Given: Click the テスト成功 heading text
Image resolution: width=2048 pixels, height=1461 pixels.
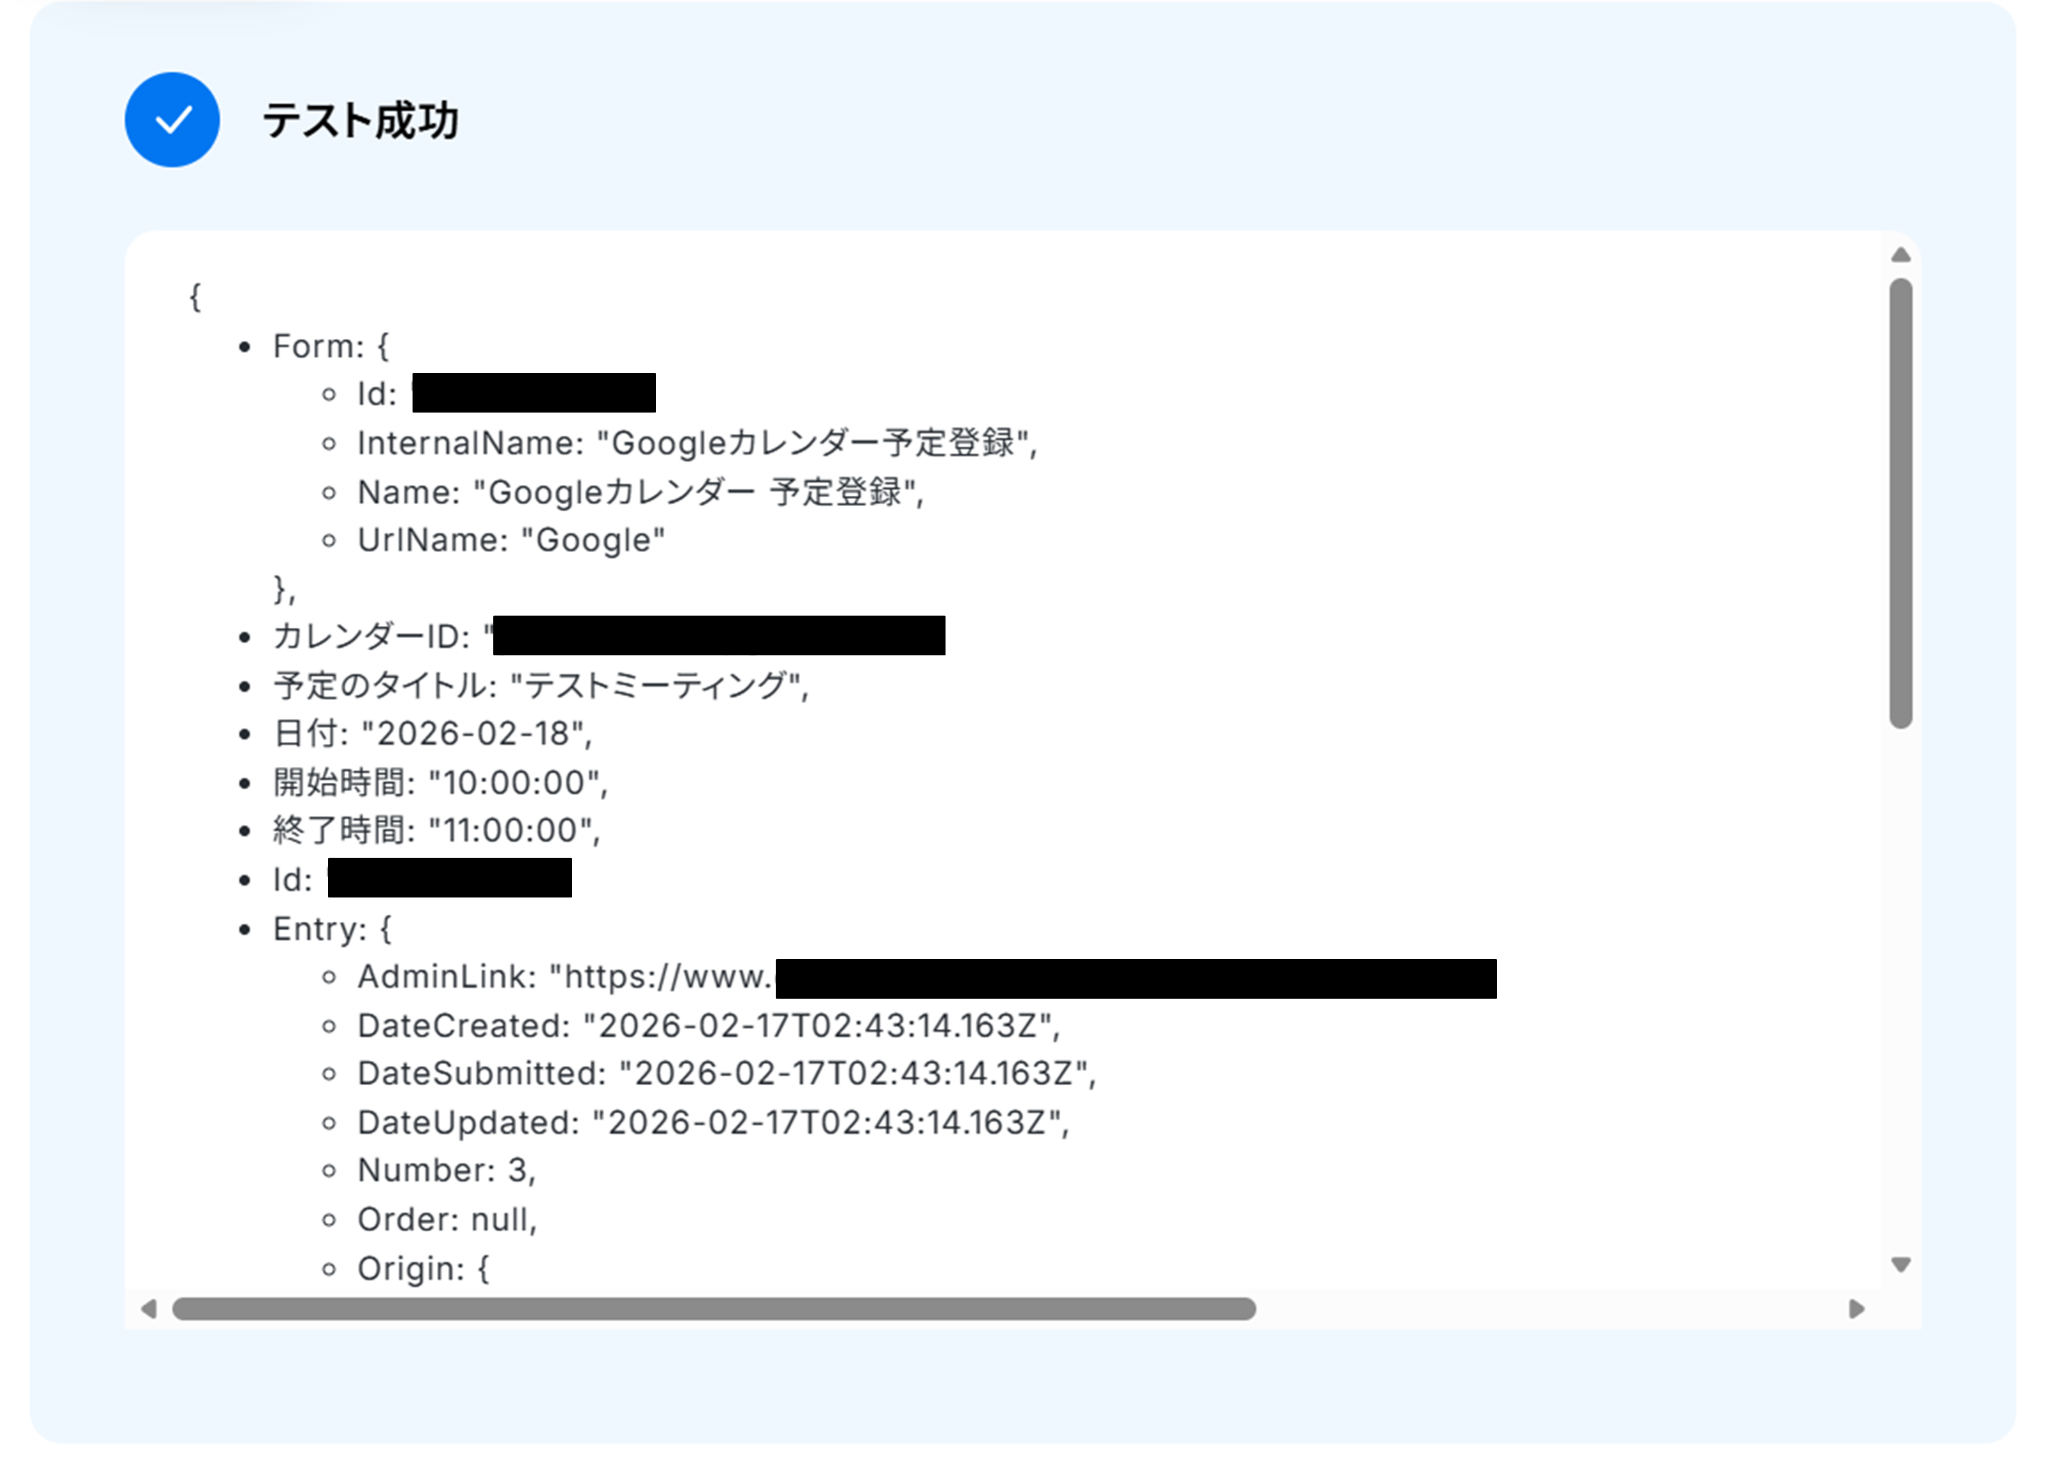Looking at the screenshot, I should coord(360,121).
